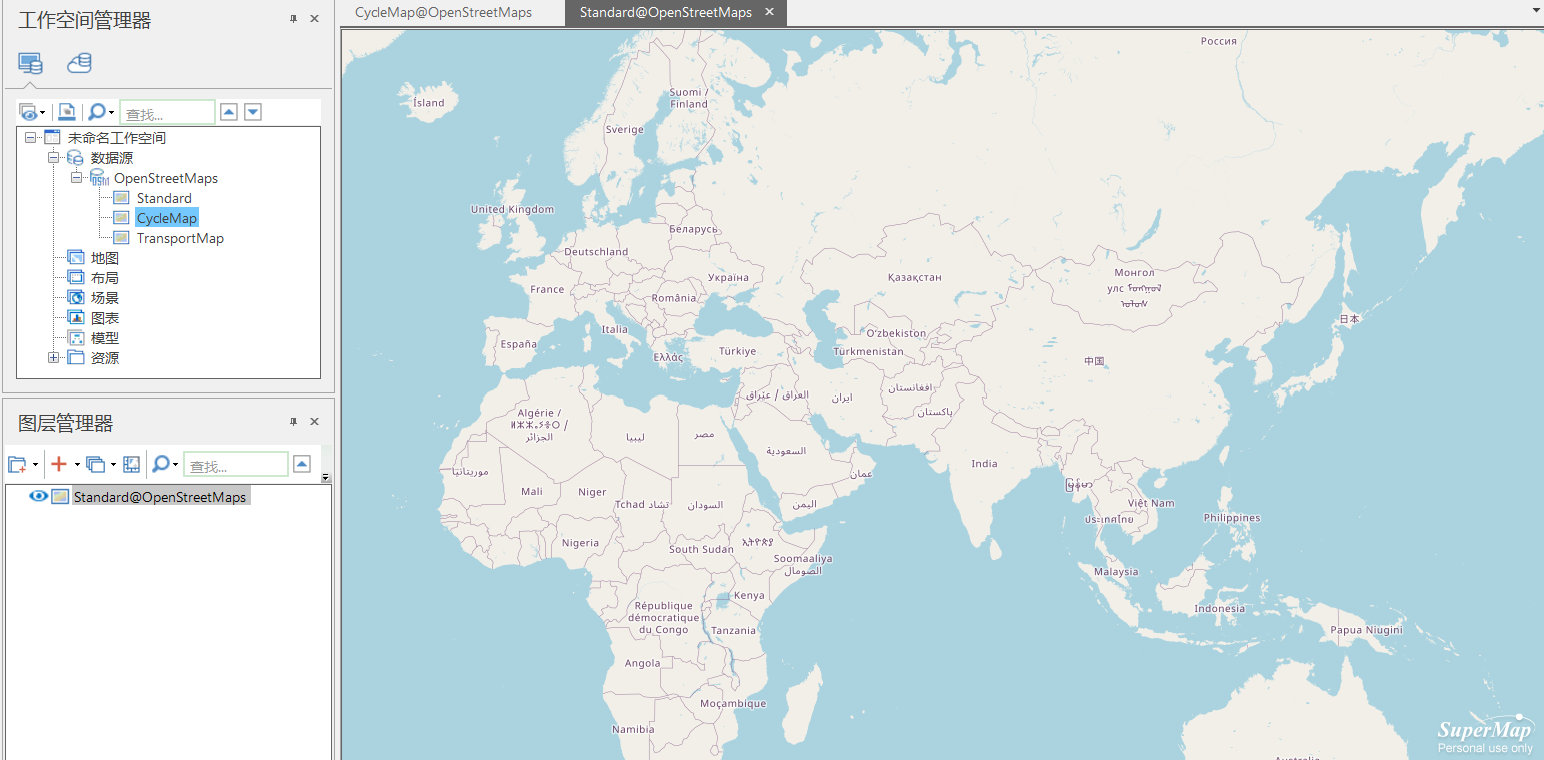Viewport: 1544px width, 760px height.
Task: Select the 布局 node
Action: 105,278
